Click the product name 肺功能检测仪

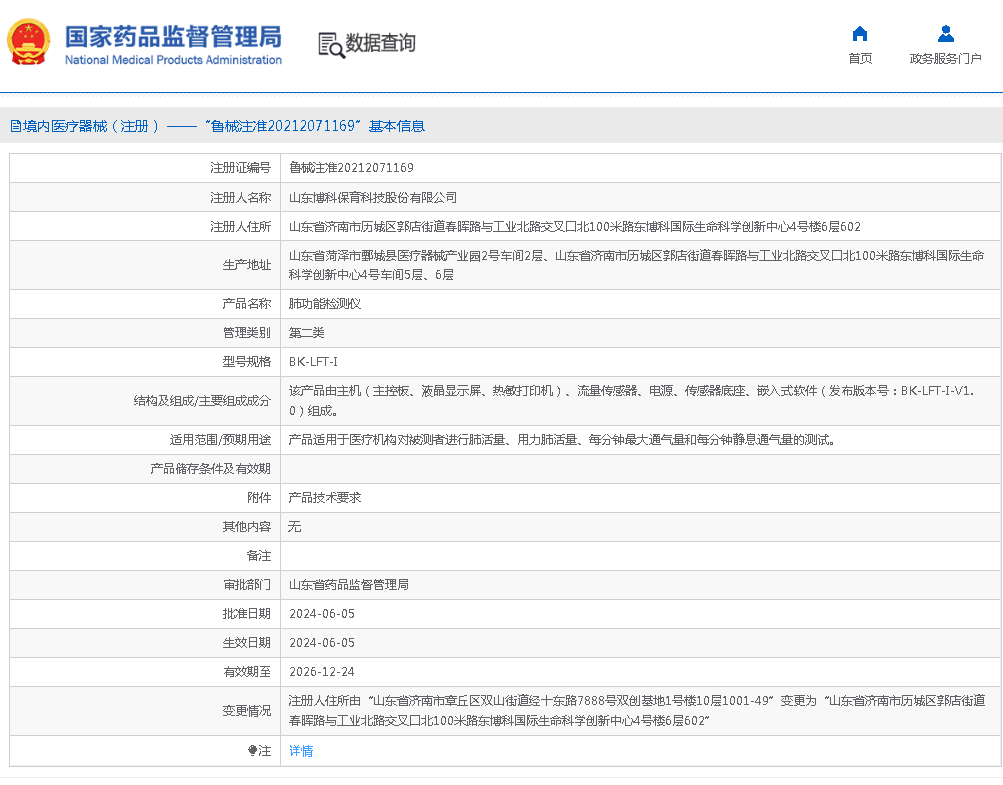325,304
